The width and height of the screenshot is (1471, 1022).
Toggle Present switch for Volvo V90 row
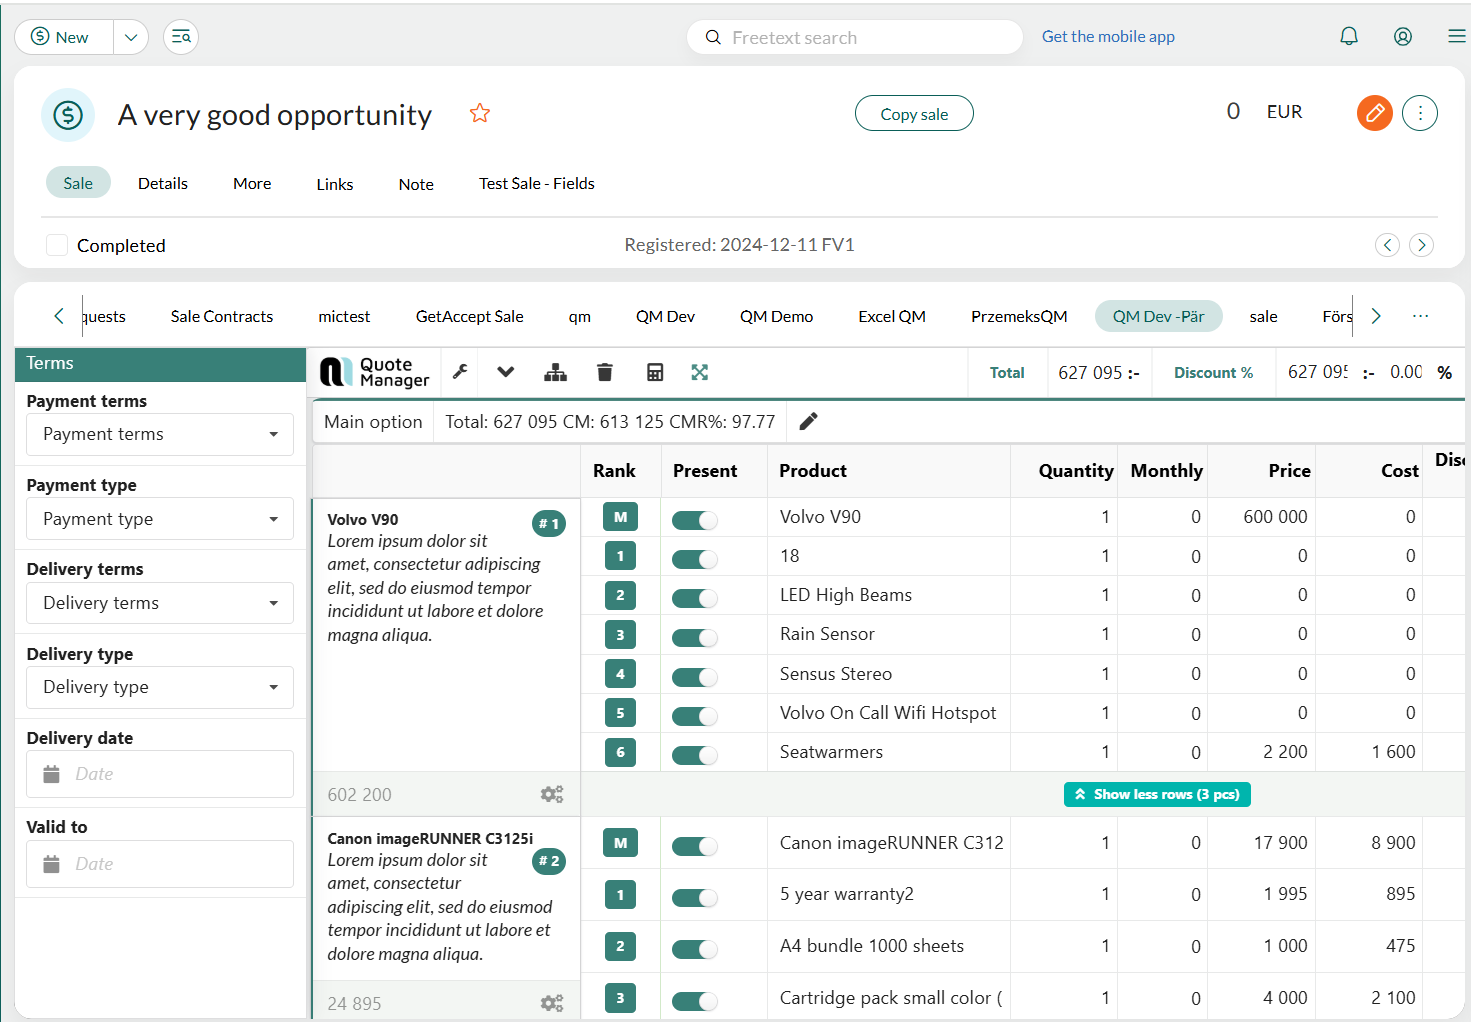695,520
